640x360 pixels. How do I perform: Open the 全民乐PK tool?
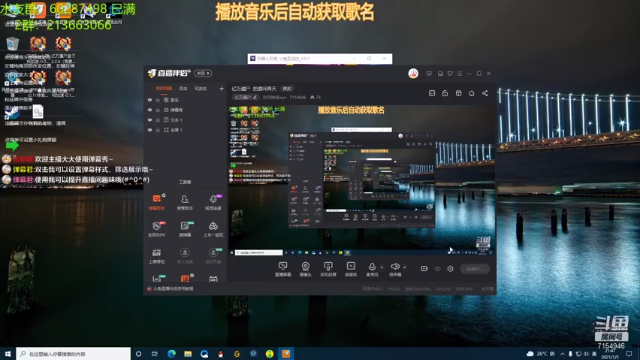[156, 229]
